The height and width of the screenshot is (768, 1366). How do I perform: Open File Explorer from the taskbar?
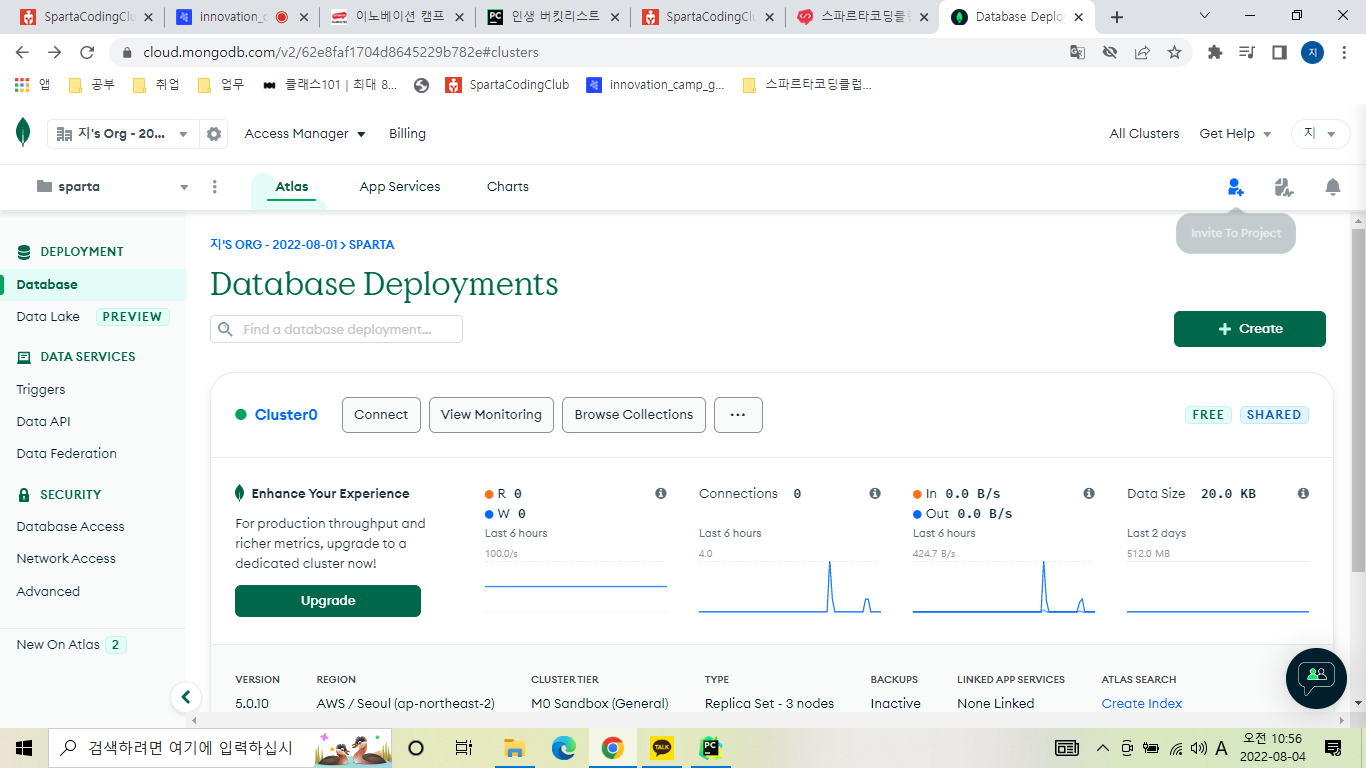515,747
